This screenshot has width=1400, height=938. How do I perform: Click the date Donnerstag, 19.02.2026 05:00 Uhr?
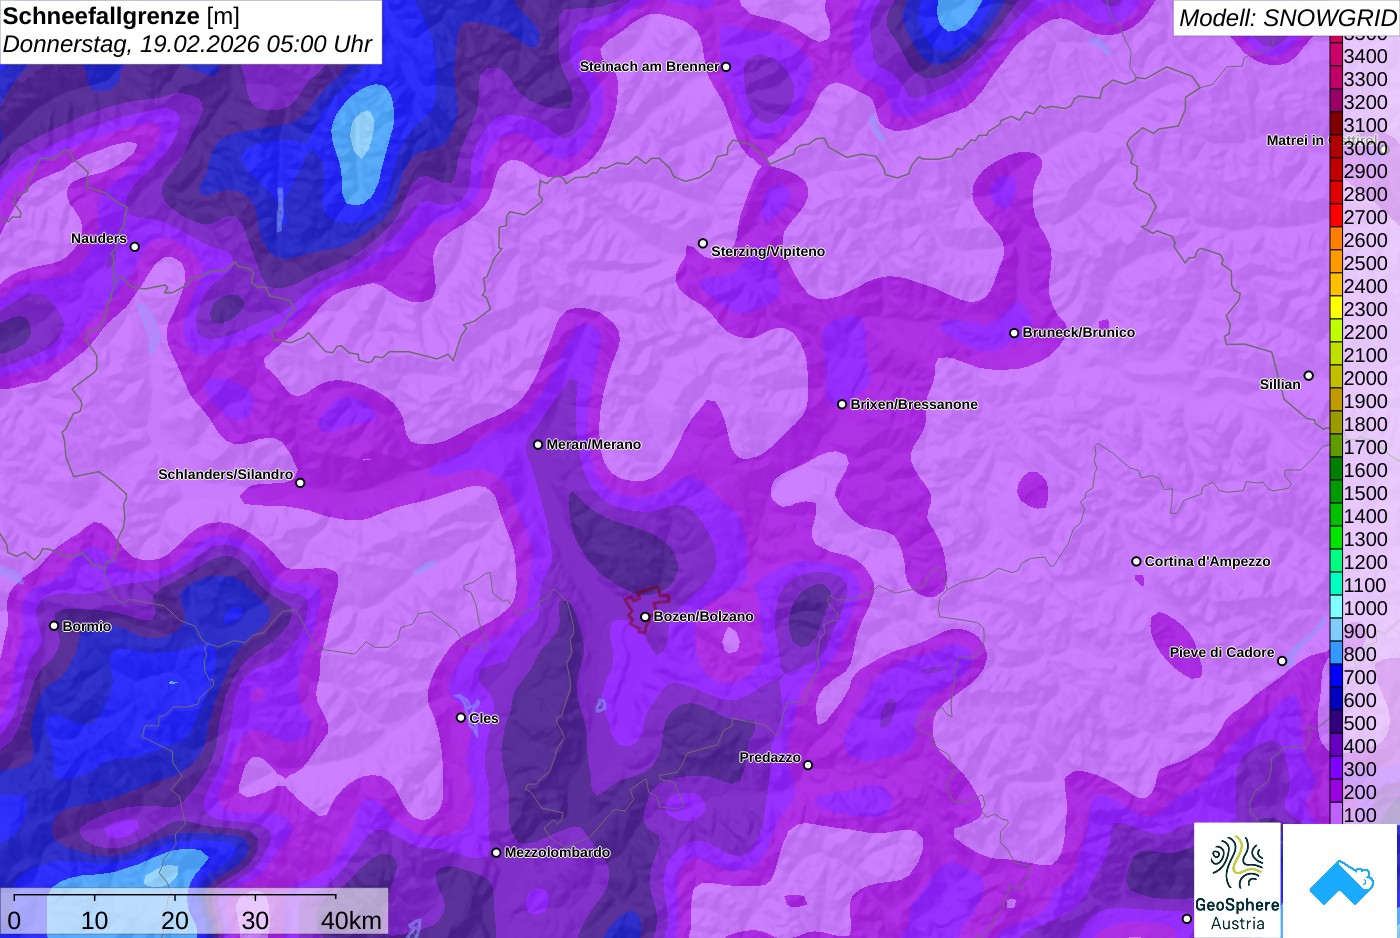(x=187, y=45)
